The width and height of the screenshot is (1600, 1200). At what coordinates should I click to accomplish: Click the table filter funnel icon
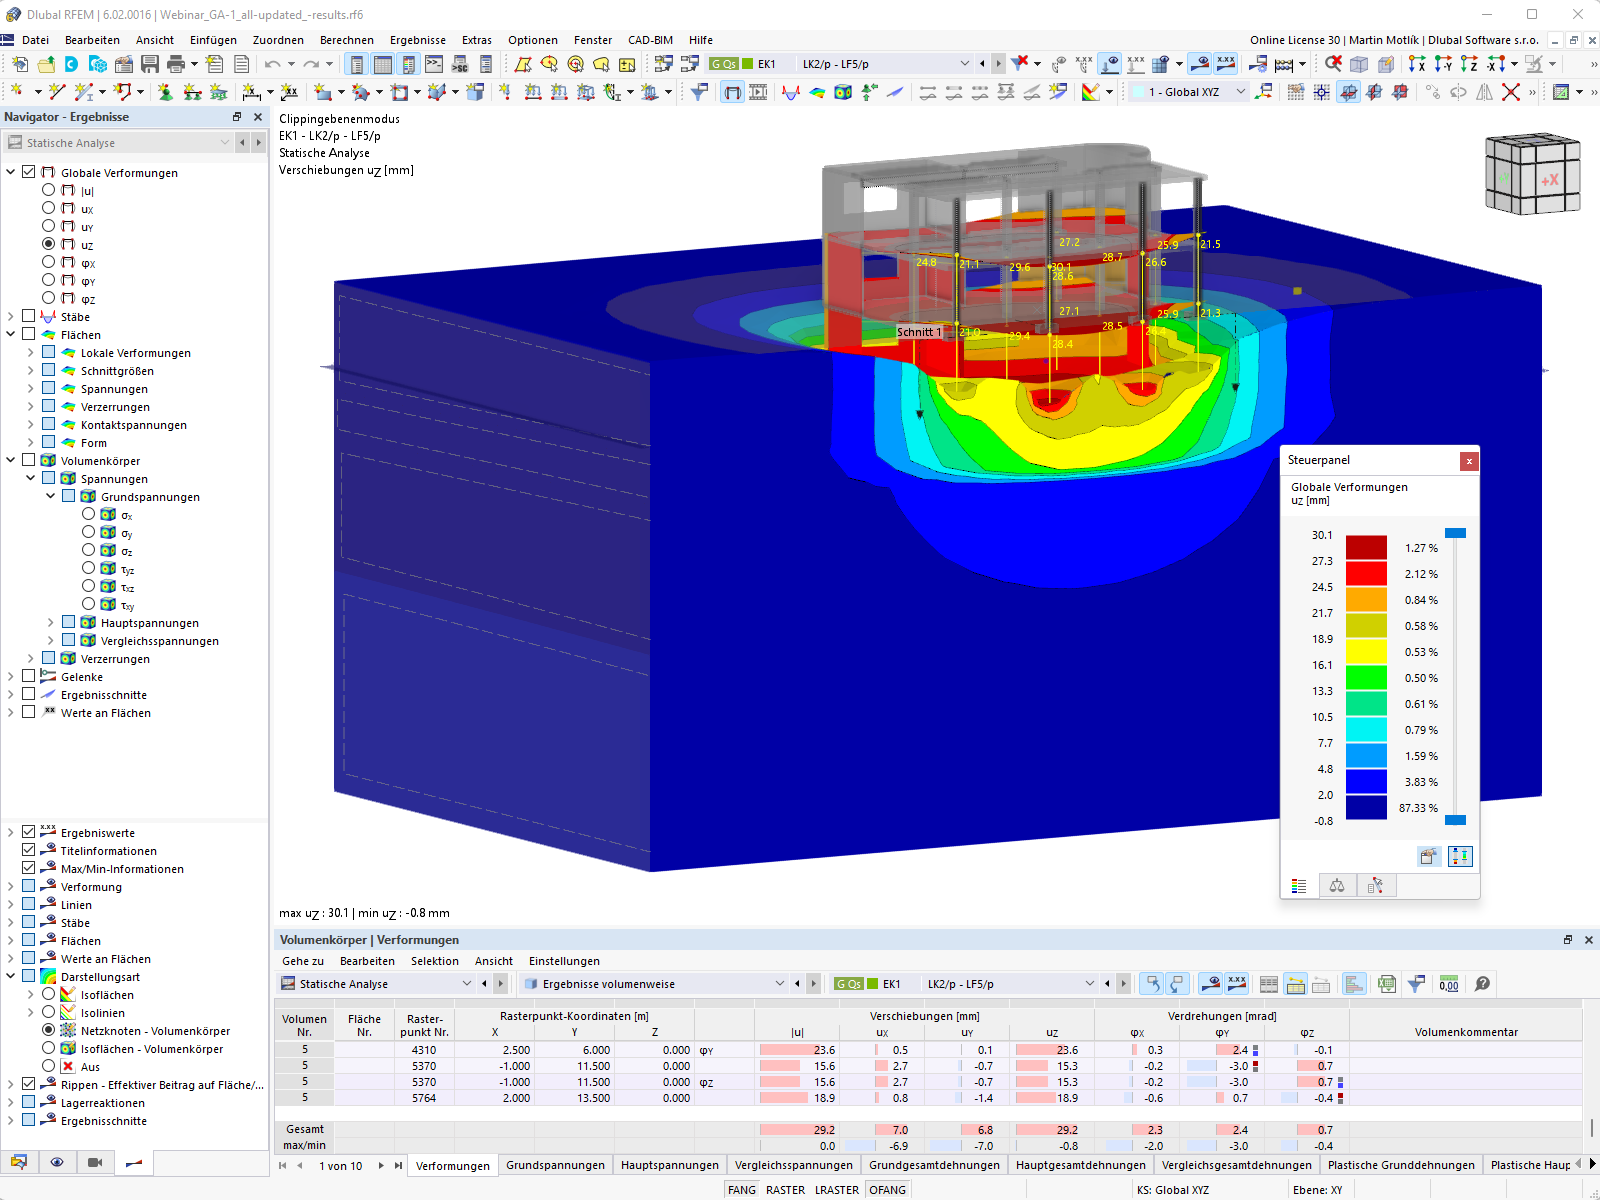tap(1416, 984)
